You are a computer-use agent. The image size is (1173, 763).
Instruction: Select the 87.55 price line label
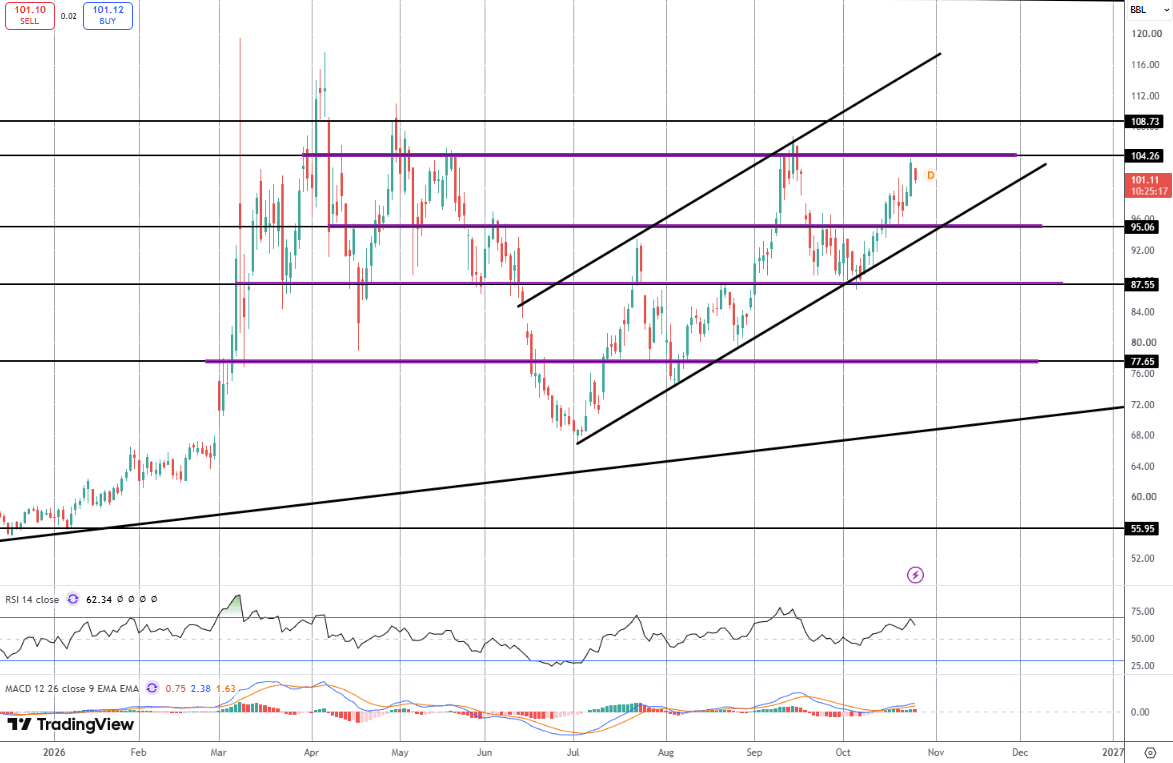click(x=1142, y=284)
